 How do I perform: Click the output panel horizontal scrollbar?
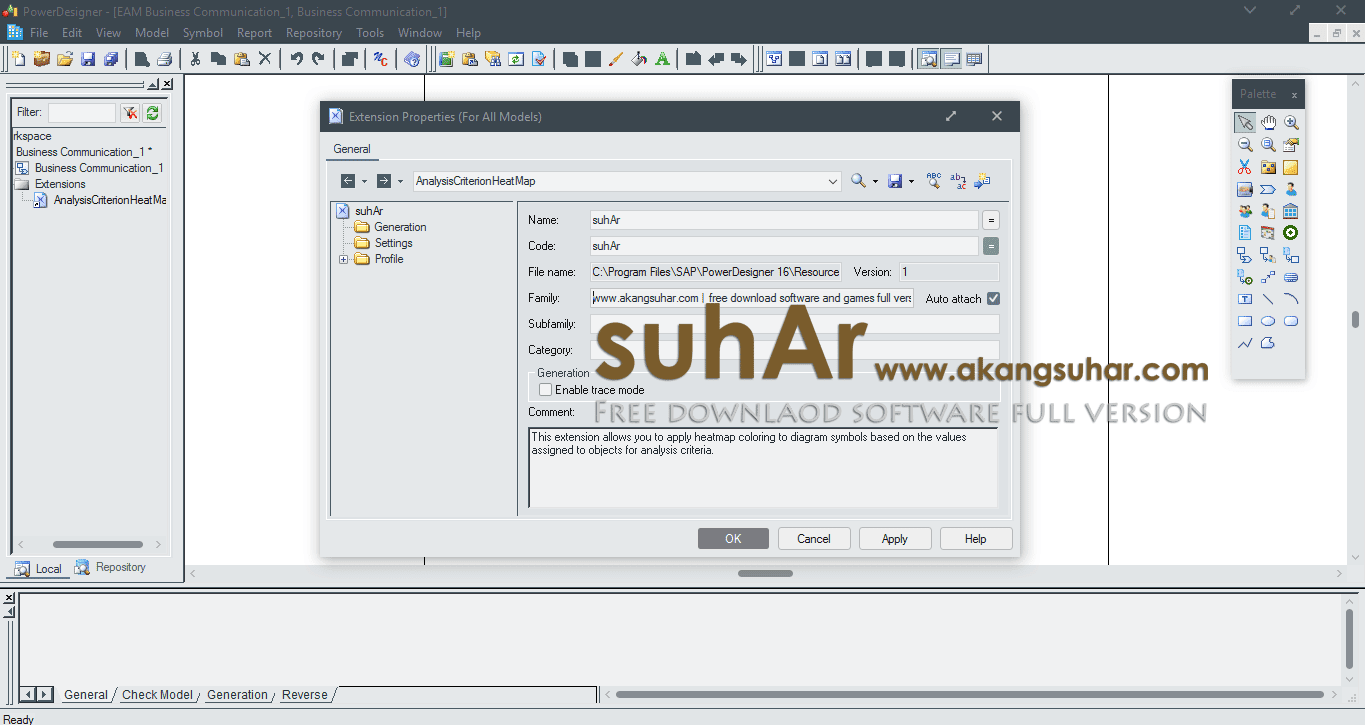(x=970, y=694)
